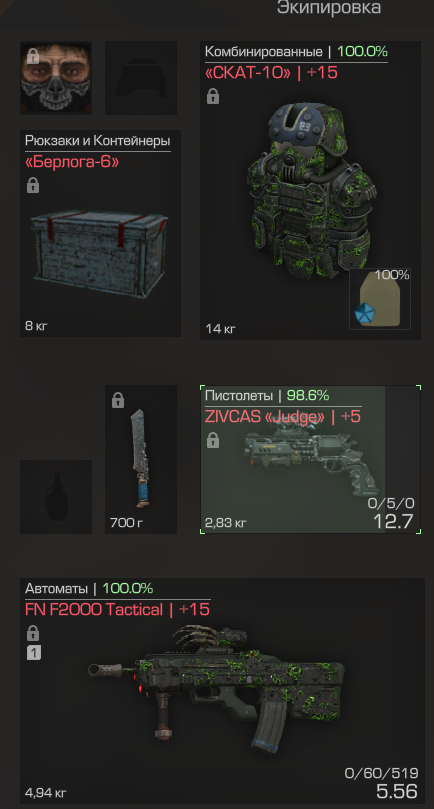Viewport: 434px width, 809px height.
Task: Click the СКАТ-10 | +15 name label
Action: click(271, 72)
